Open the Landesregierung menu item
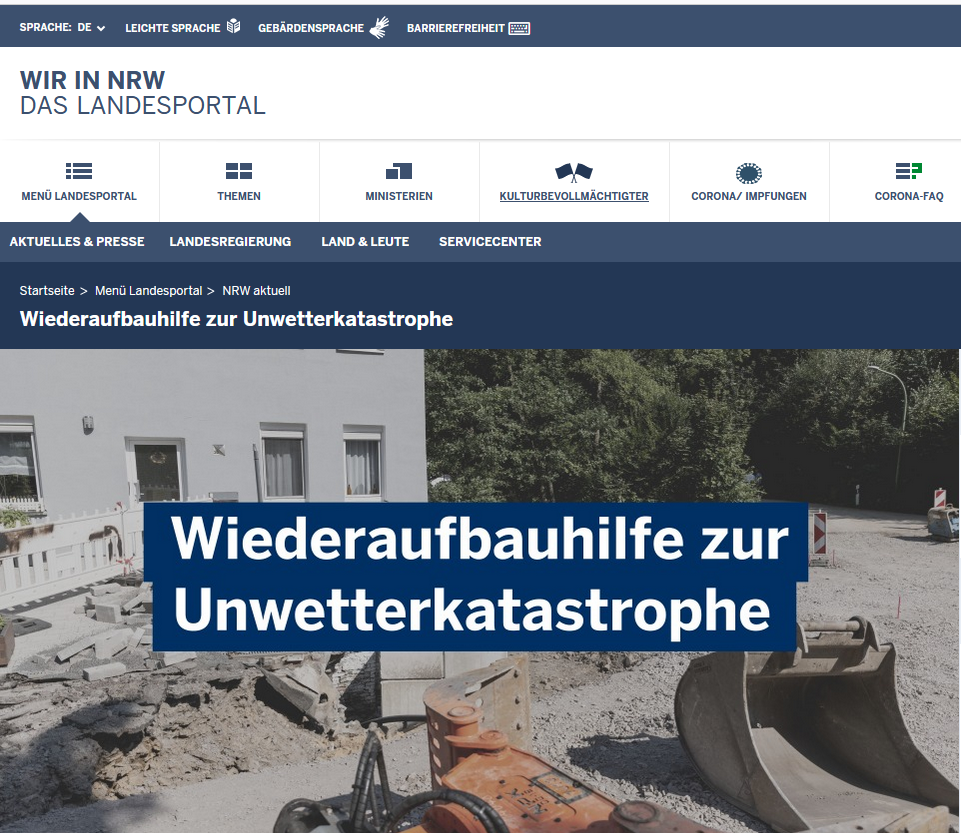 230,242
